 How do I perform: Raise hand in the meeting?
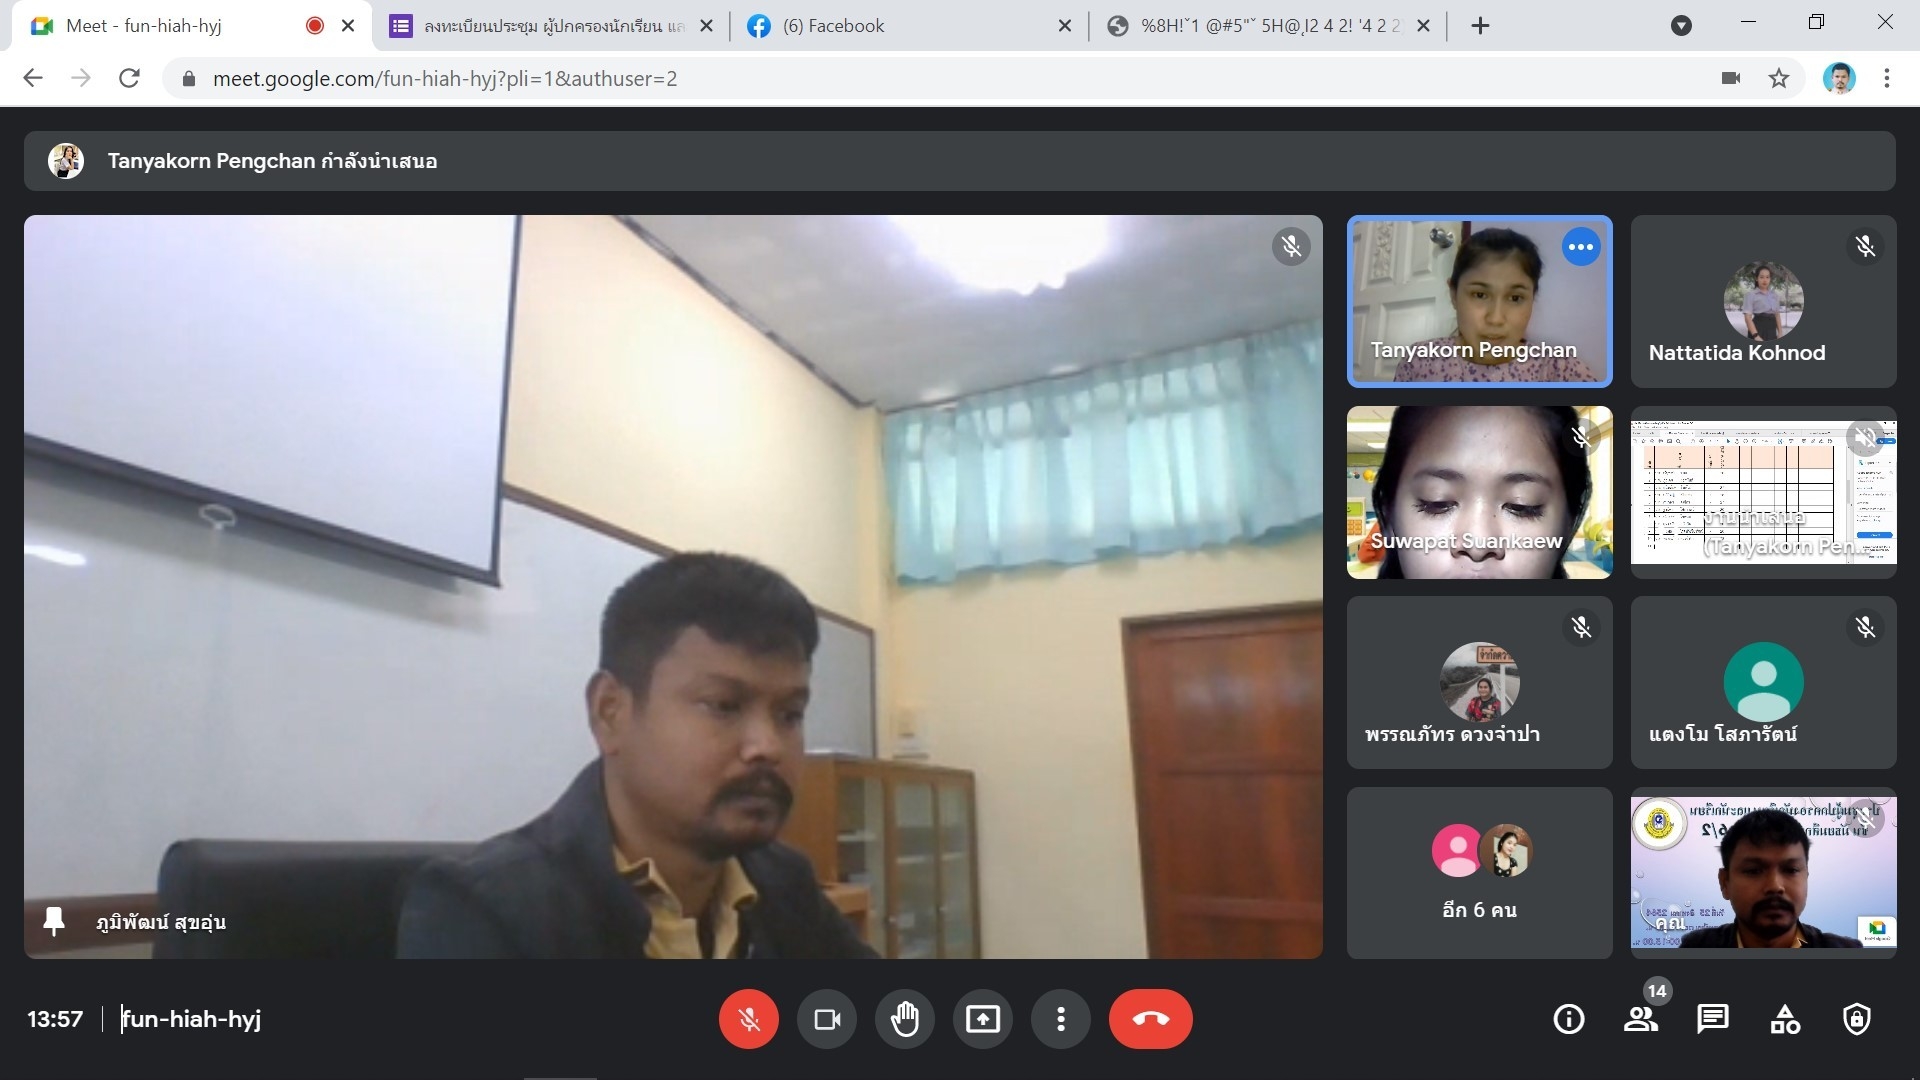[905, 1019]
